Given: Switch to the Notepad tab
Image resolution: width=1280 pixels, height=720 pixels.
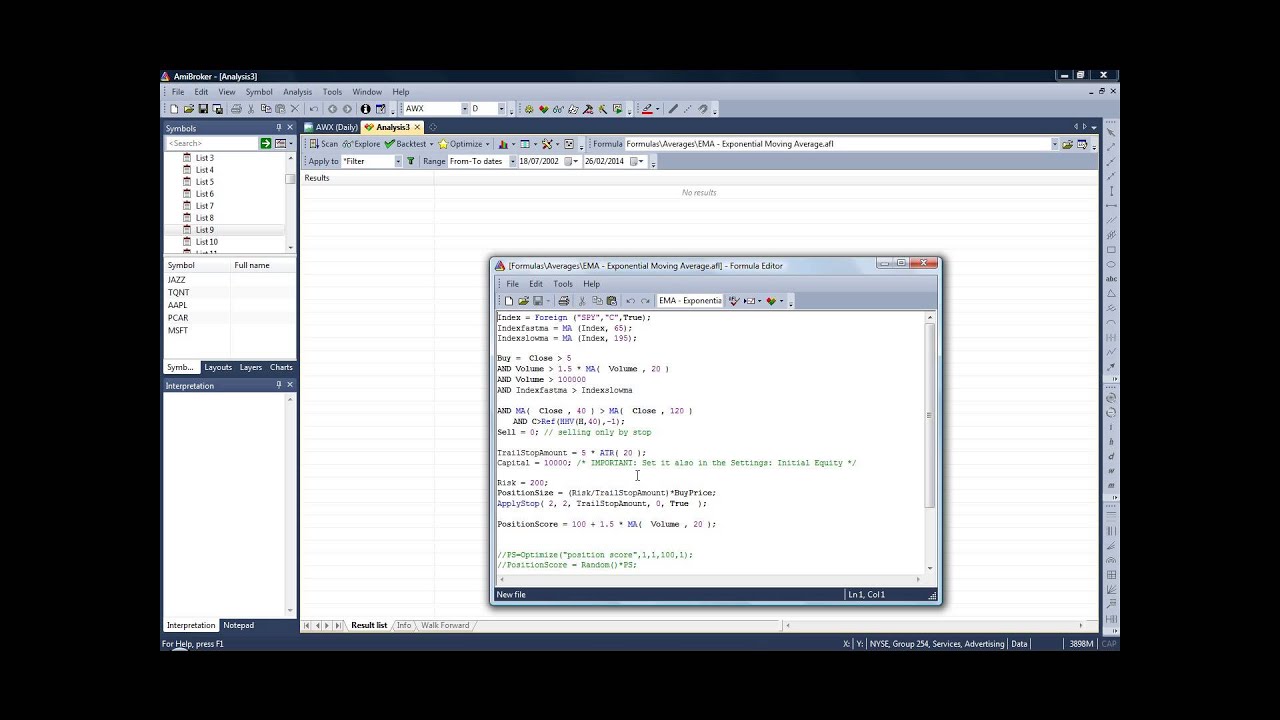Looking at the screenshot, I should tap(238, 625).
